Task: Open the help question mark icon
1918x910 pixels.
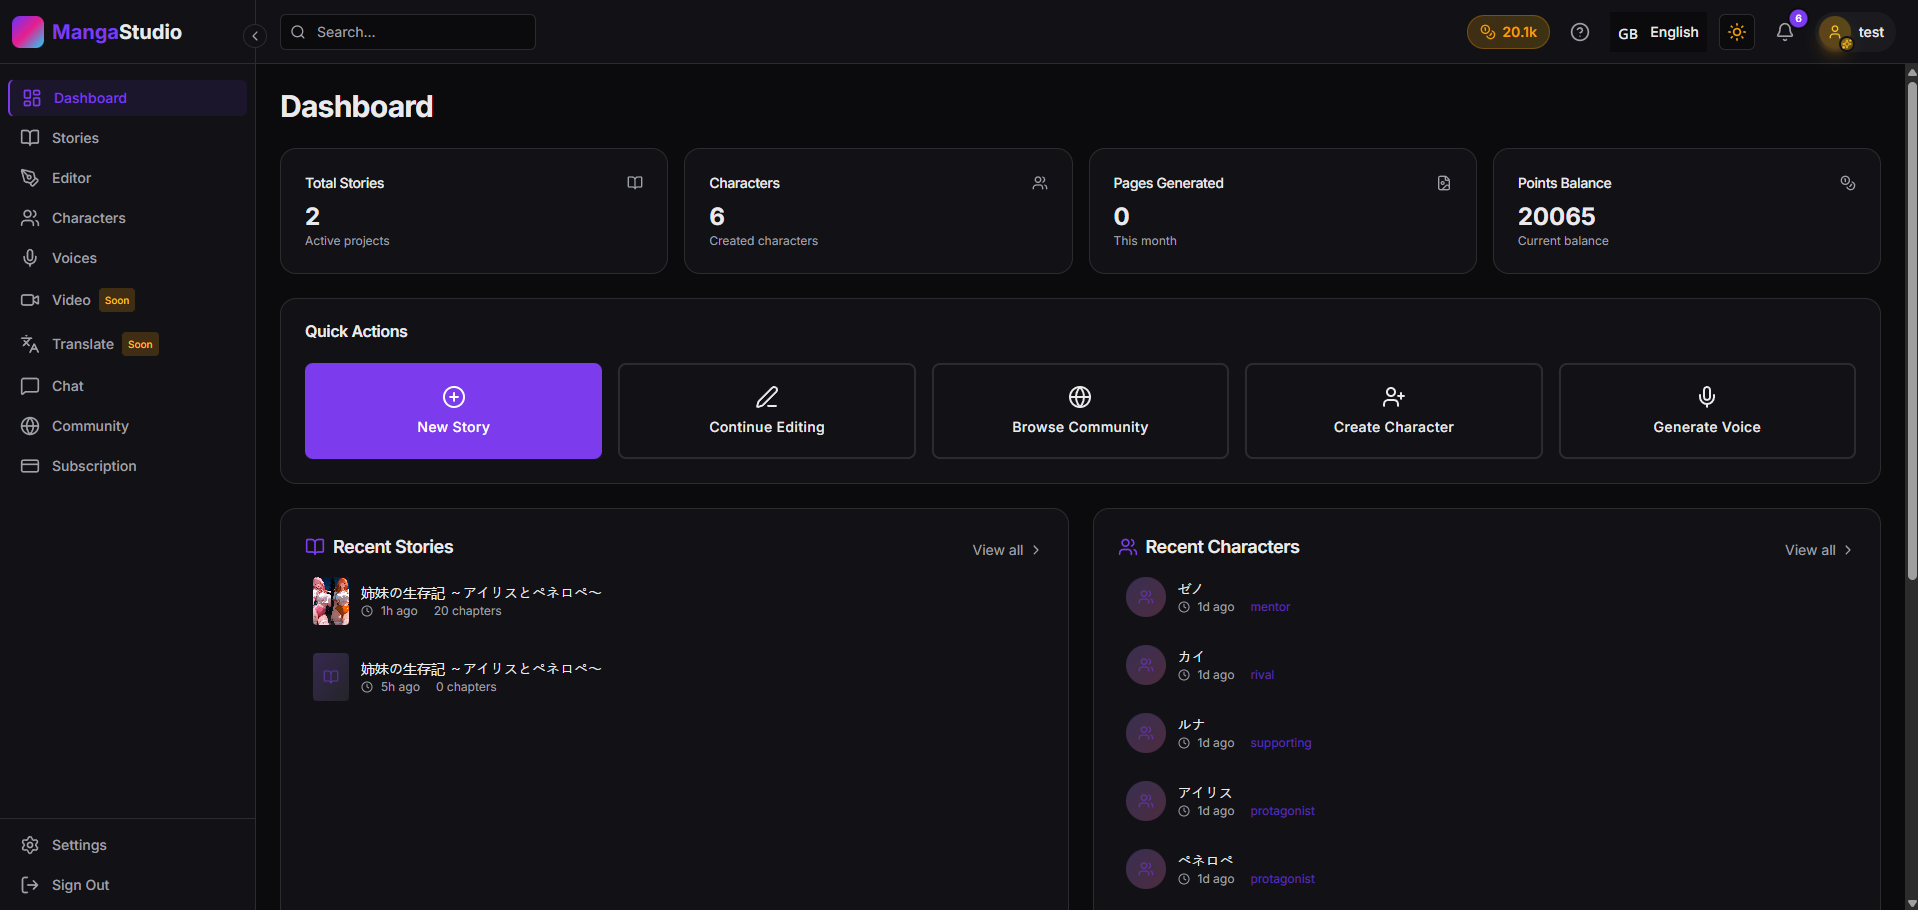Action: coord(1580,32)
